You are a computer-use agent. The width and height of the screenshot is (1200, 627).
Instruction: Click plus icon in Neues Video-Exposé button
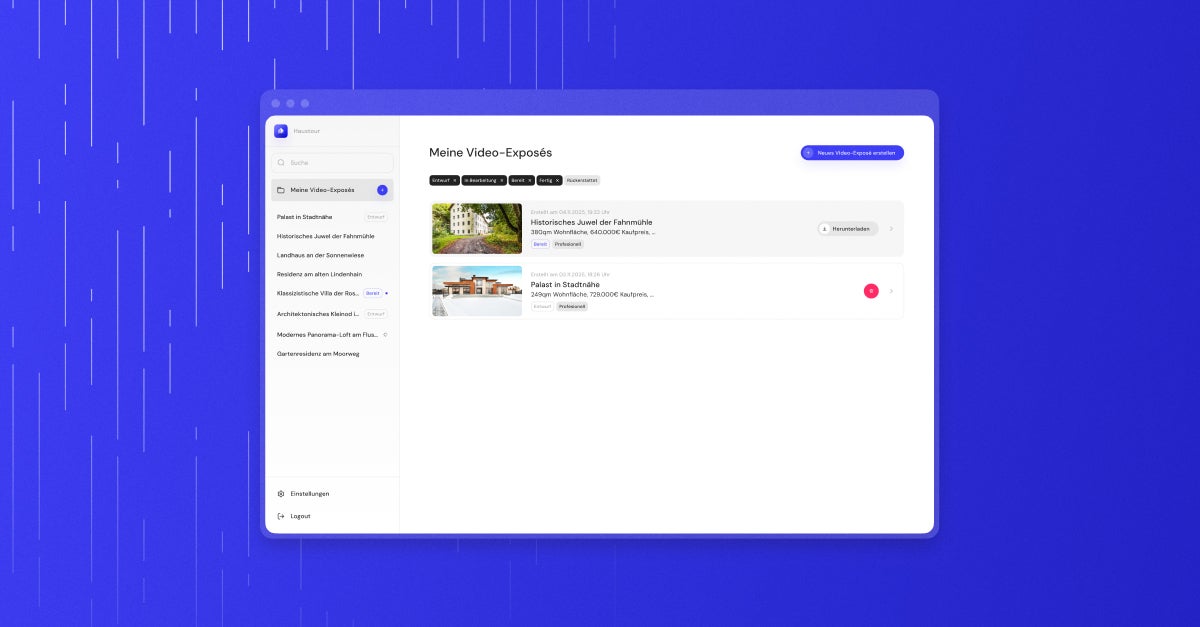point(809,153)
